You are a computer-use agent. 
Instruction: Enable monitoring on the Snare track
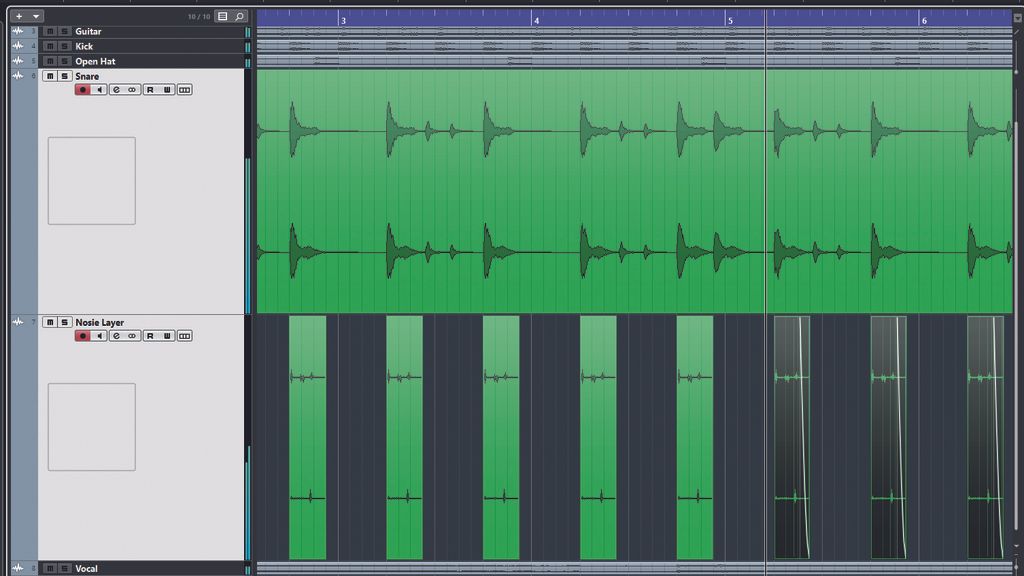(101, 89)
